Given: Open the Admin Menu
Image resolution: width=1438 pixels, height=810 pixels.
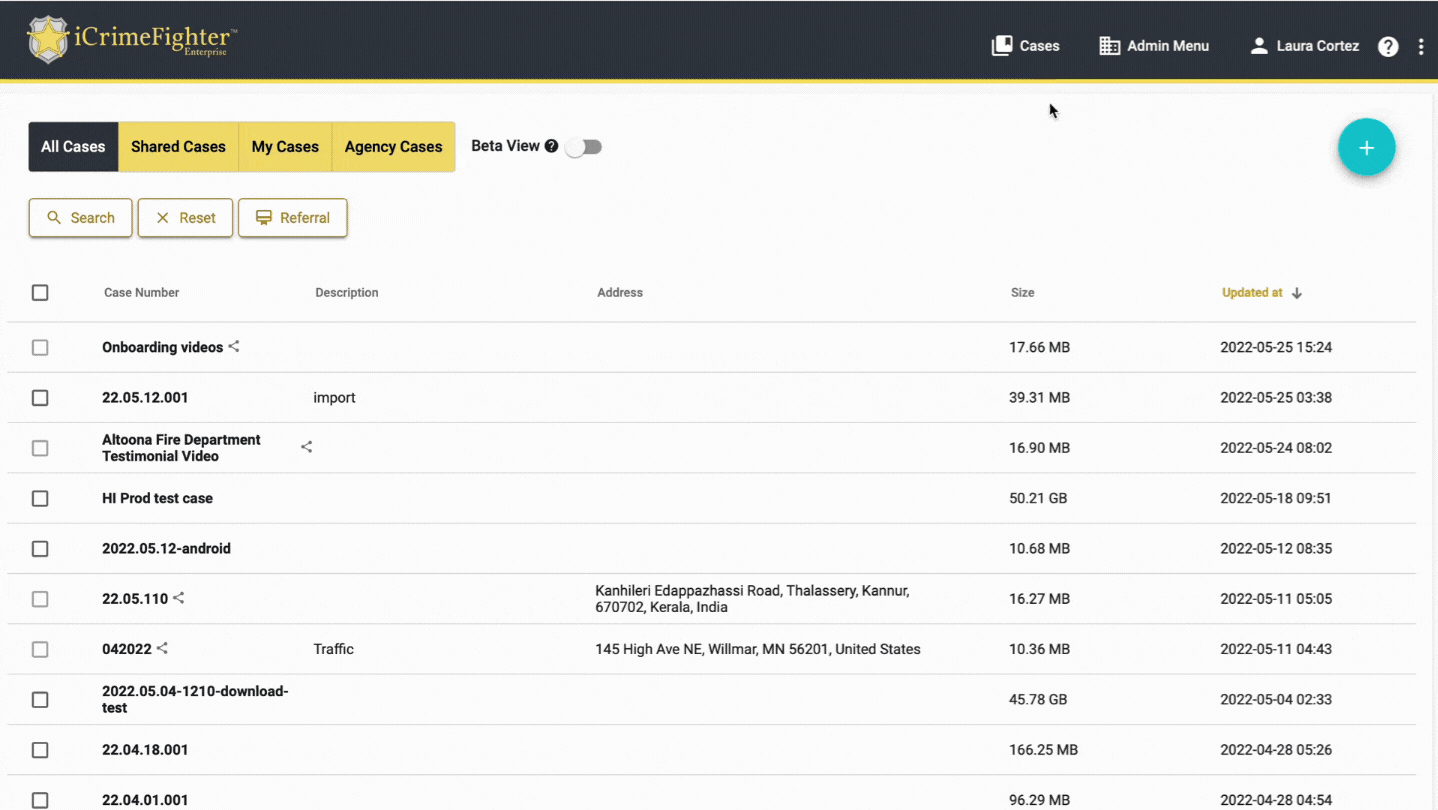Looking at the screenshot, I should [x=1154, y=46].
